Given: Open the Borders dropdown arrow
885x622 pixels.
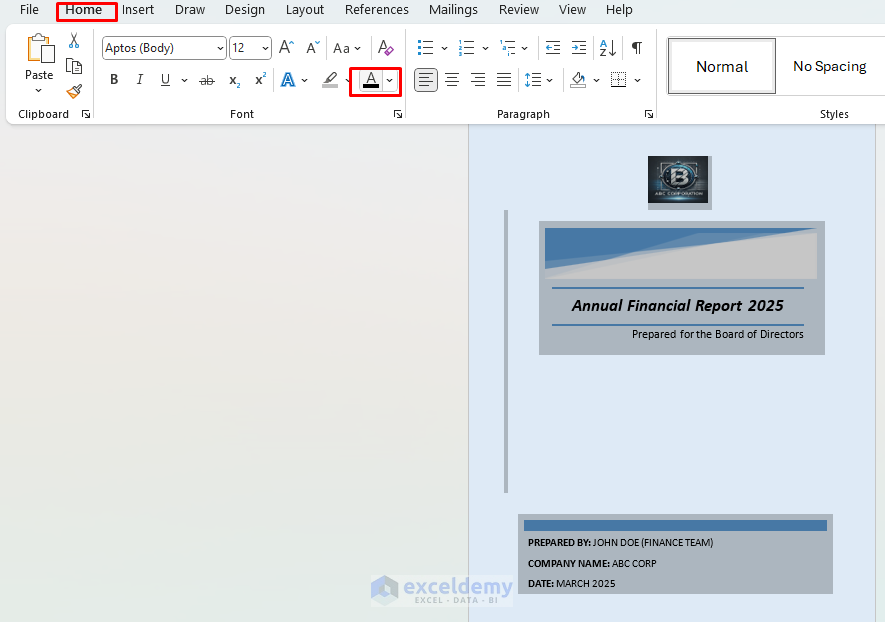Looking at the screenshot, I should coord(637,81).
